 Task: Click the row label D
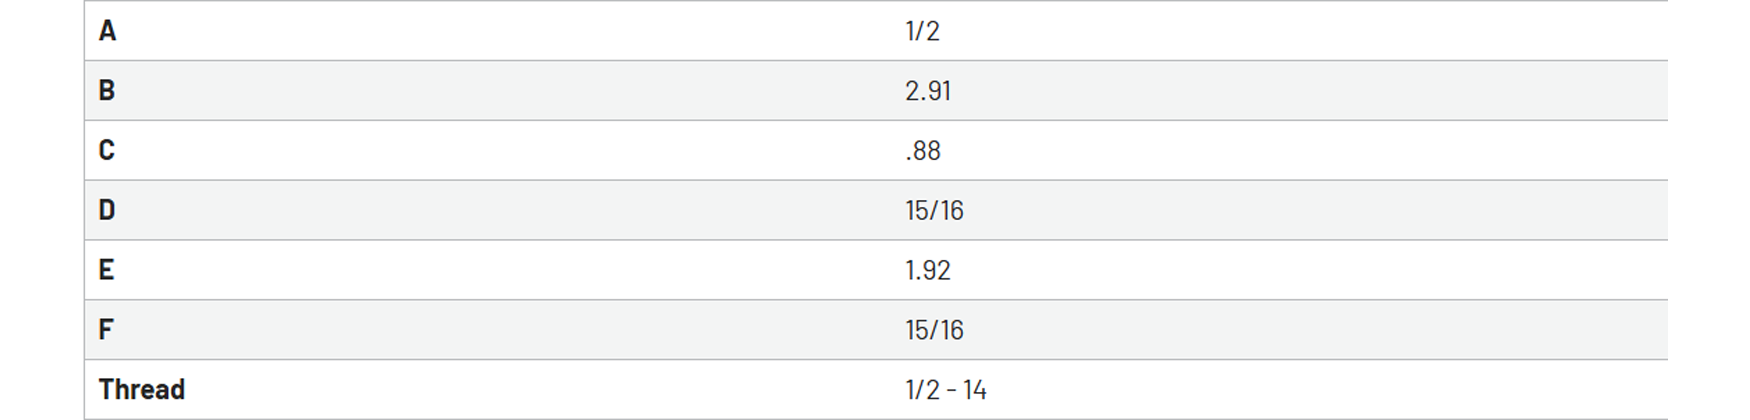[107, 210]
